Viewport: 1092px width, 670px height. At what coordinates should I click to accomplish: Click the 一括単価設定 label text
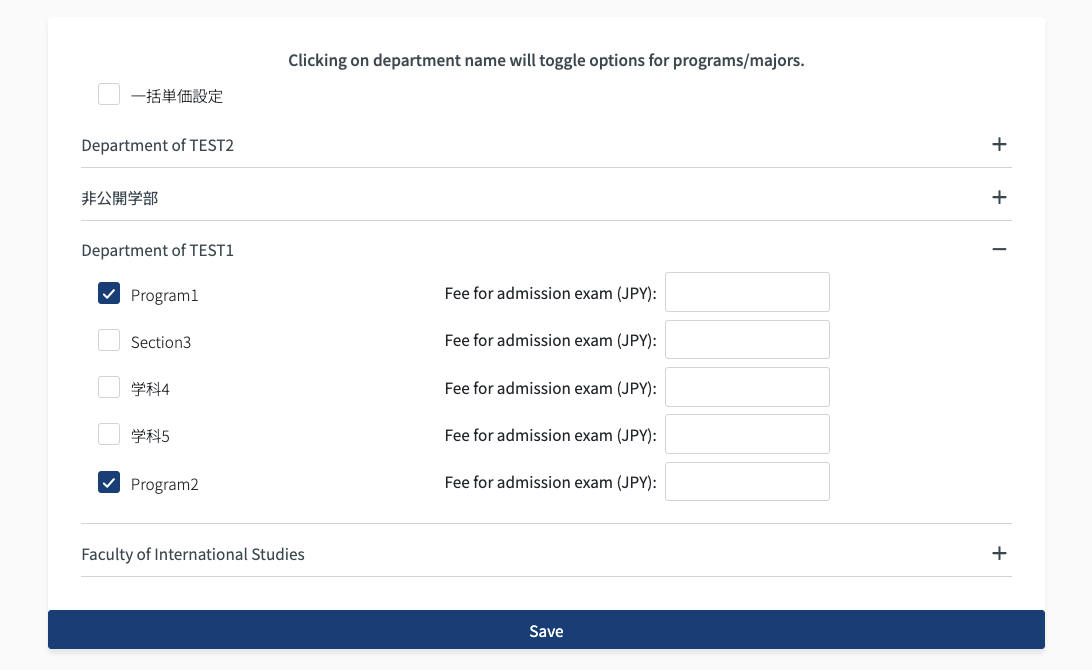pyautogui.click(x=177, y=96)
